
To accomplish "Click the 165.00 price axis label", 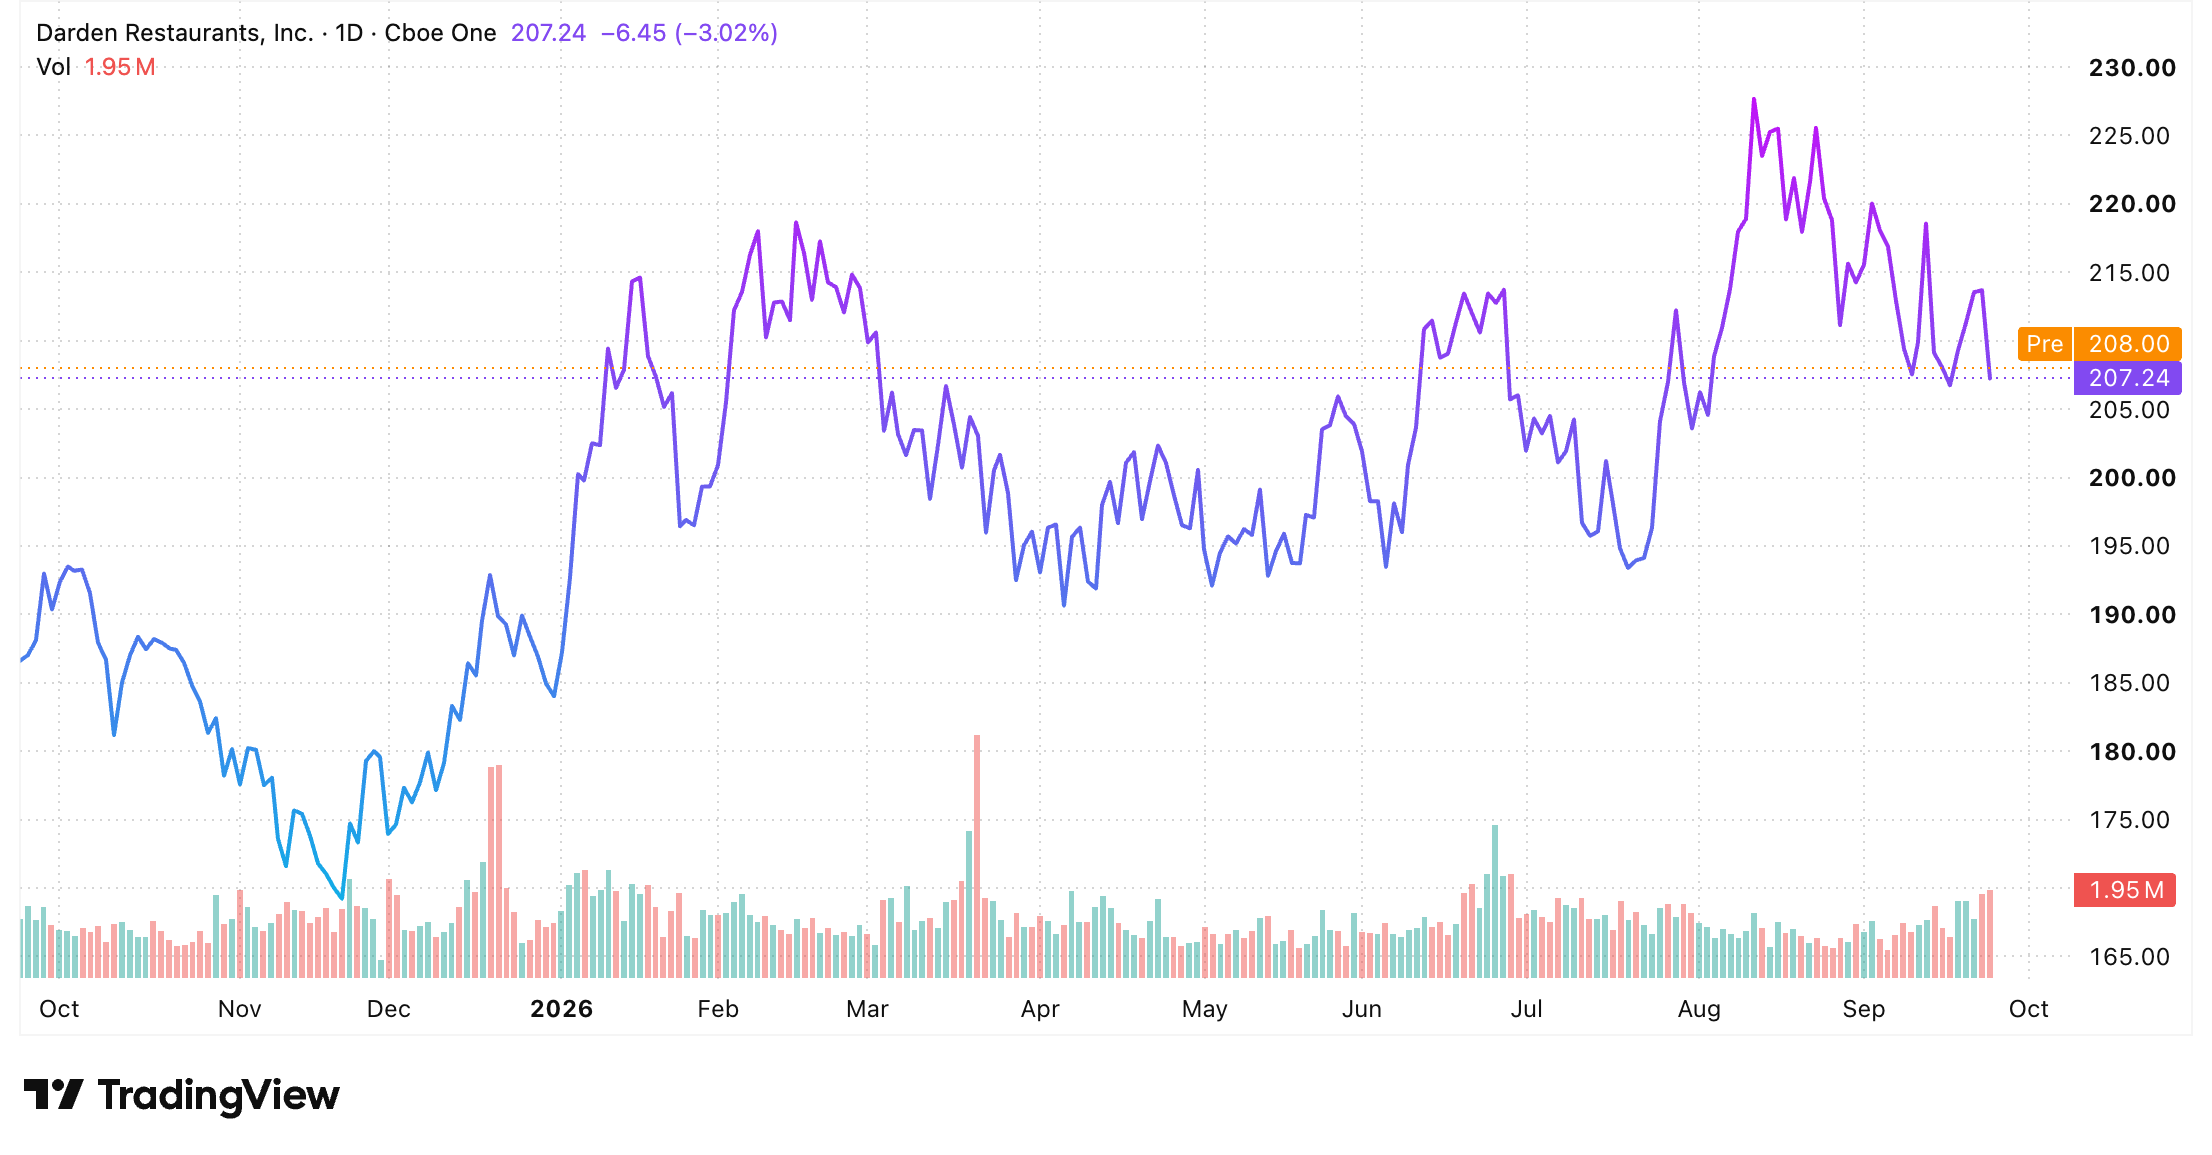I will pos(2129,957).
